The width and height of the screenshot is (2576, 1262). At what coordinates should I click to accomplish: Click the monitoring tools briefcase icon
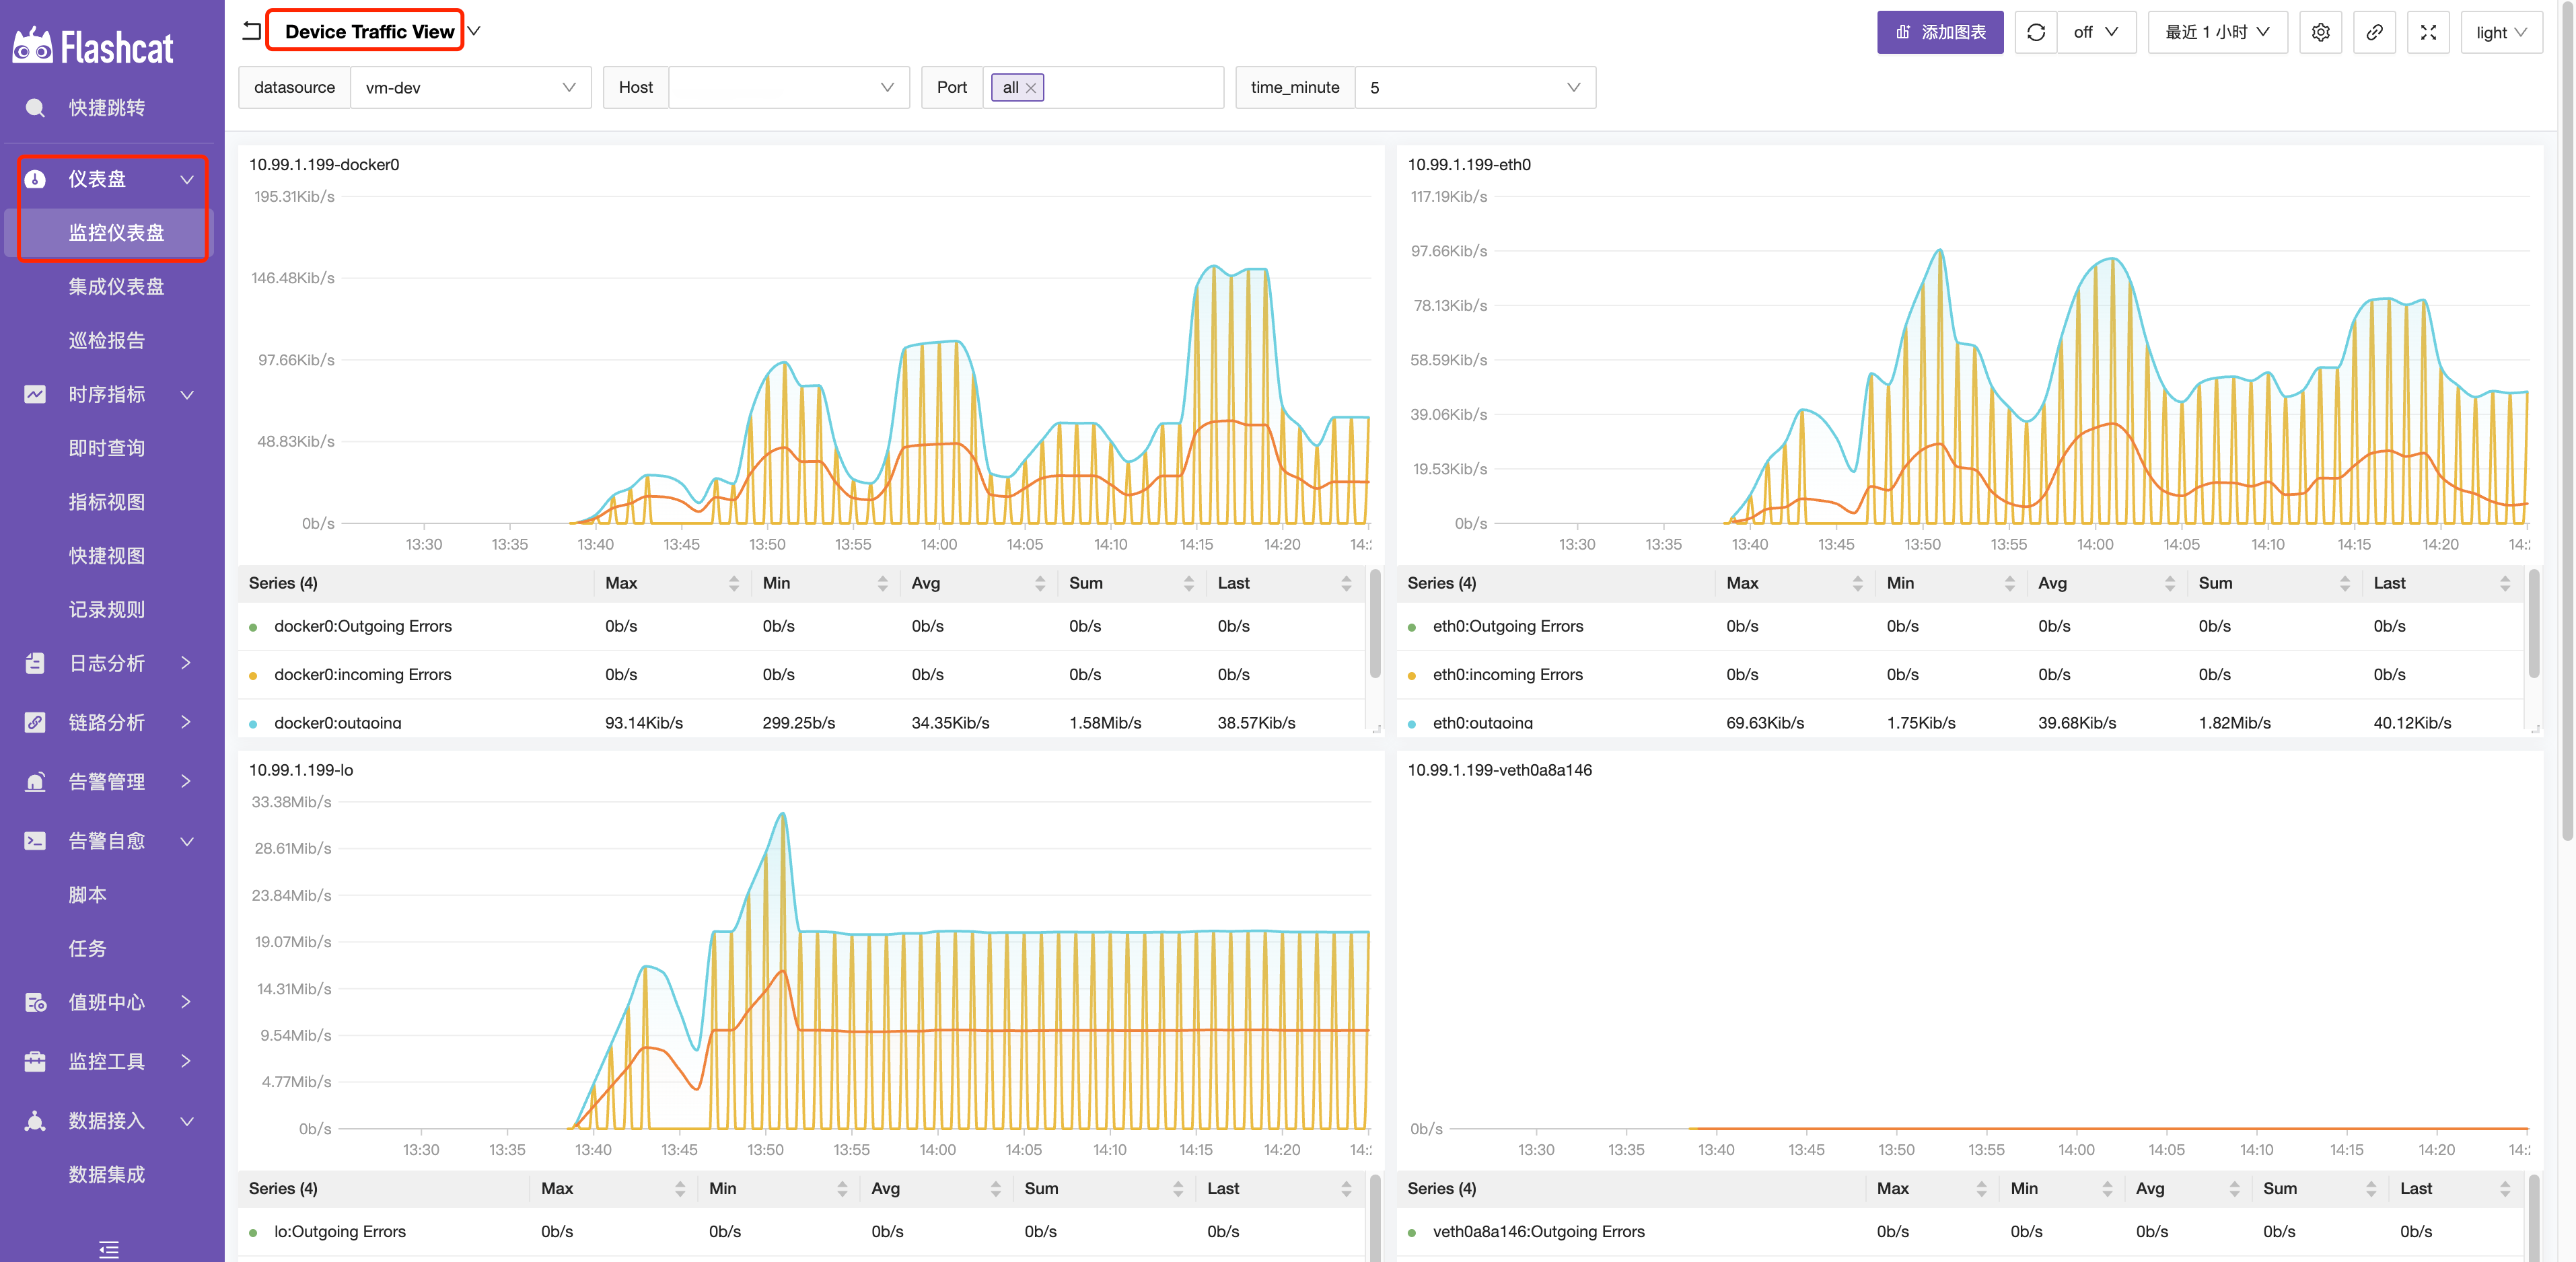(x=35, y=1061)
